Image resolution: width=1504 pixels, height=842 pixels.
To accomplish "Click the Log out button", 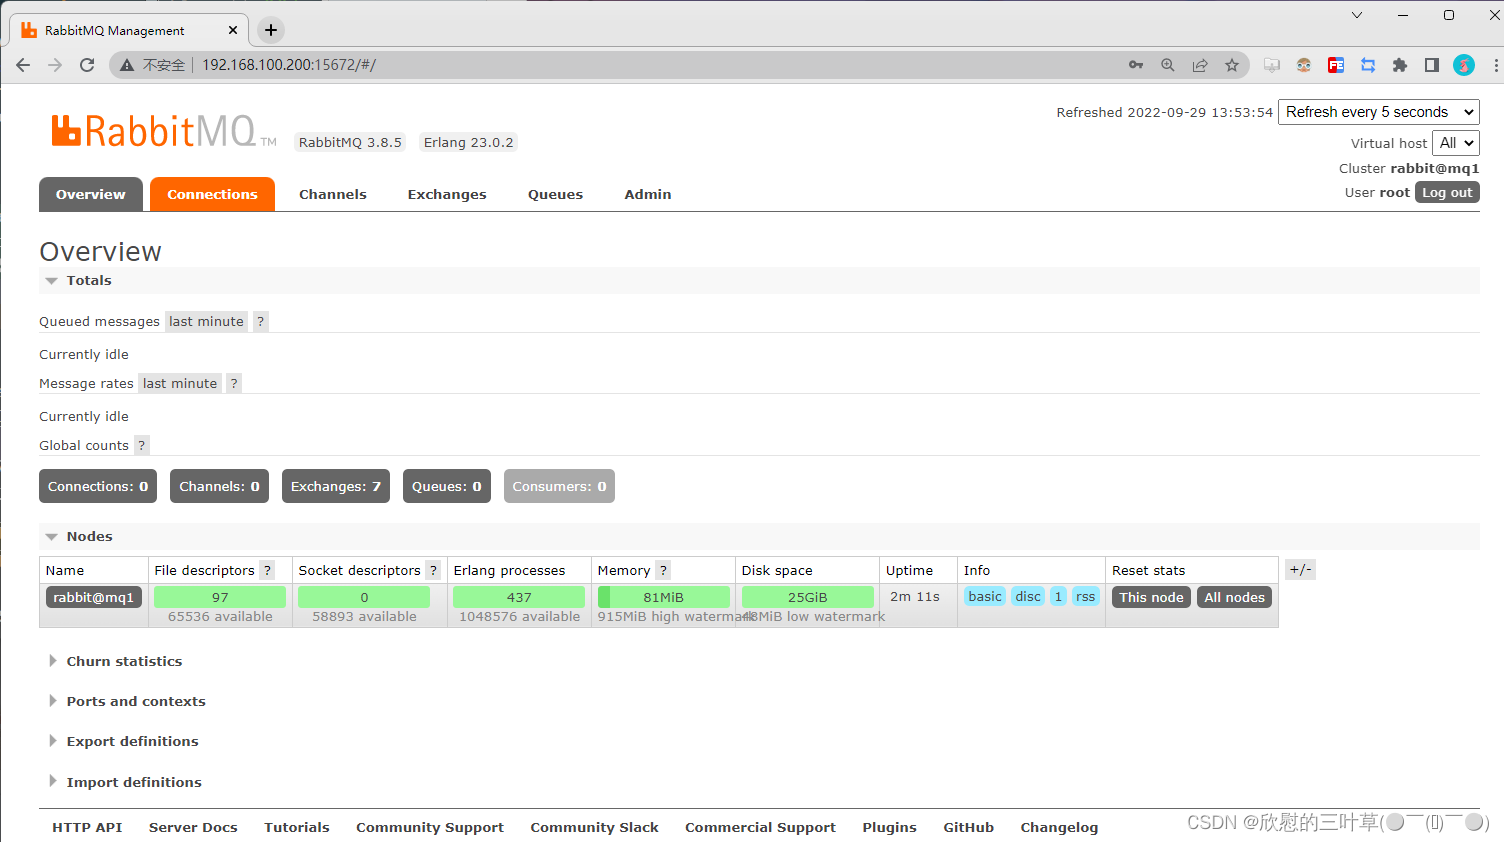I will [1447, 192].
